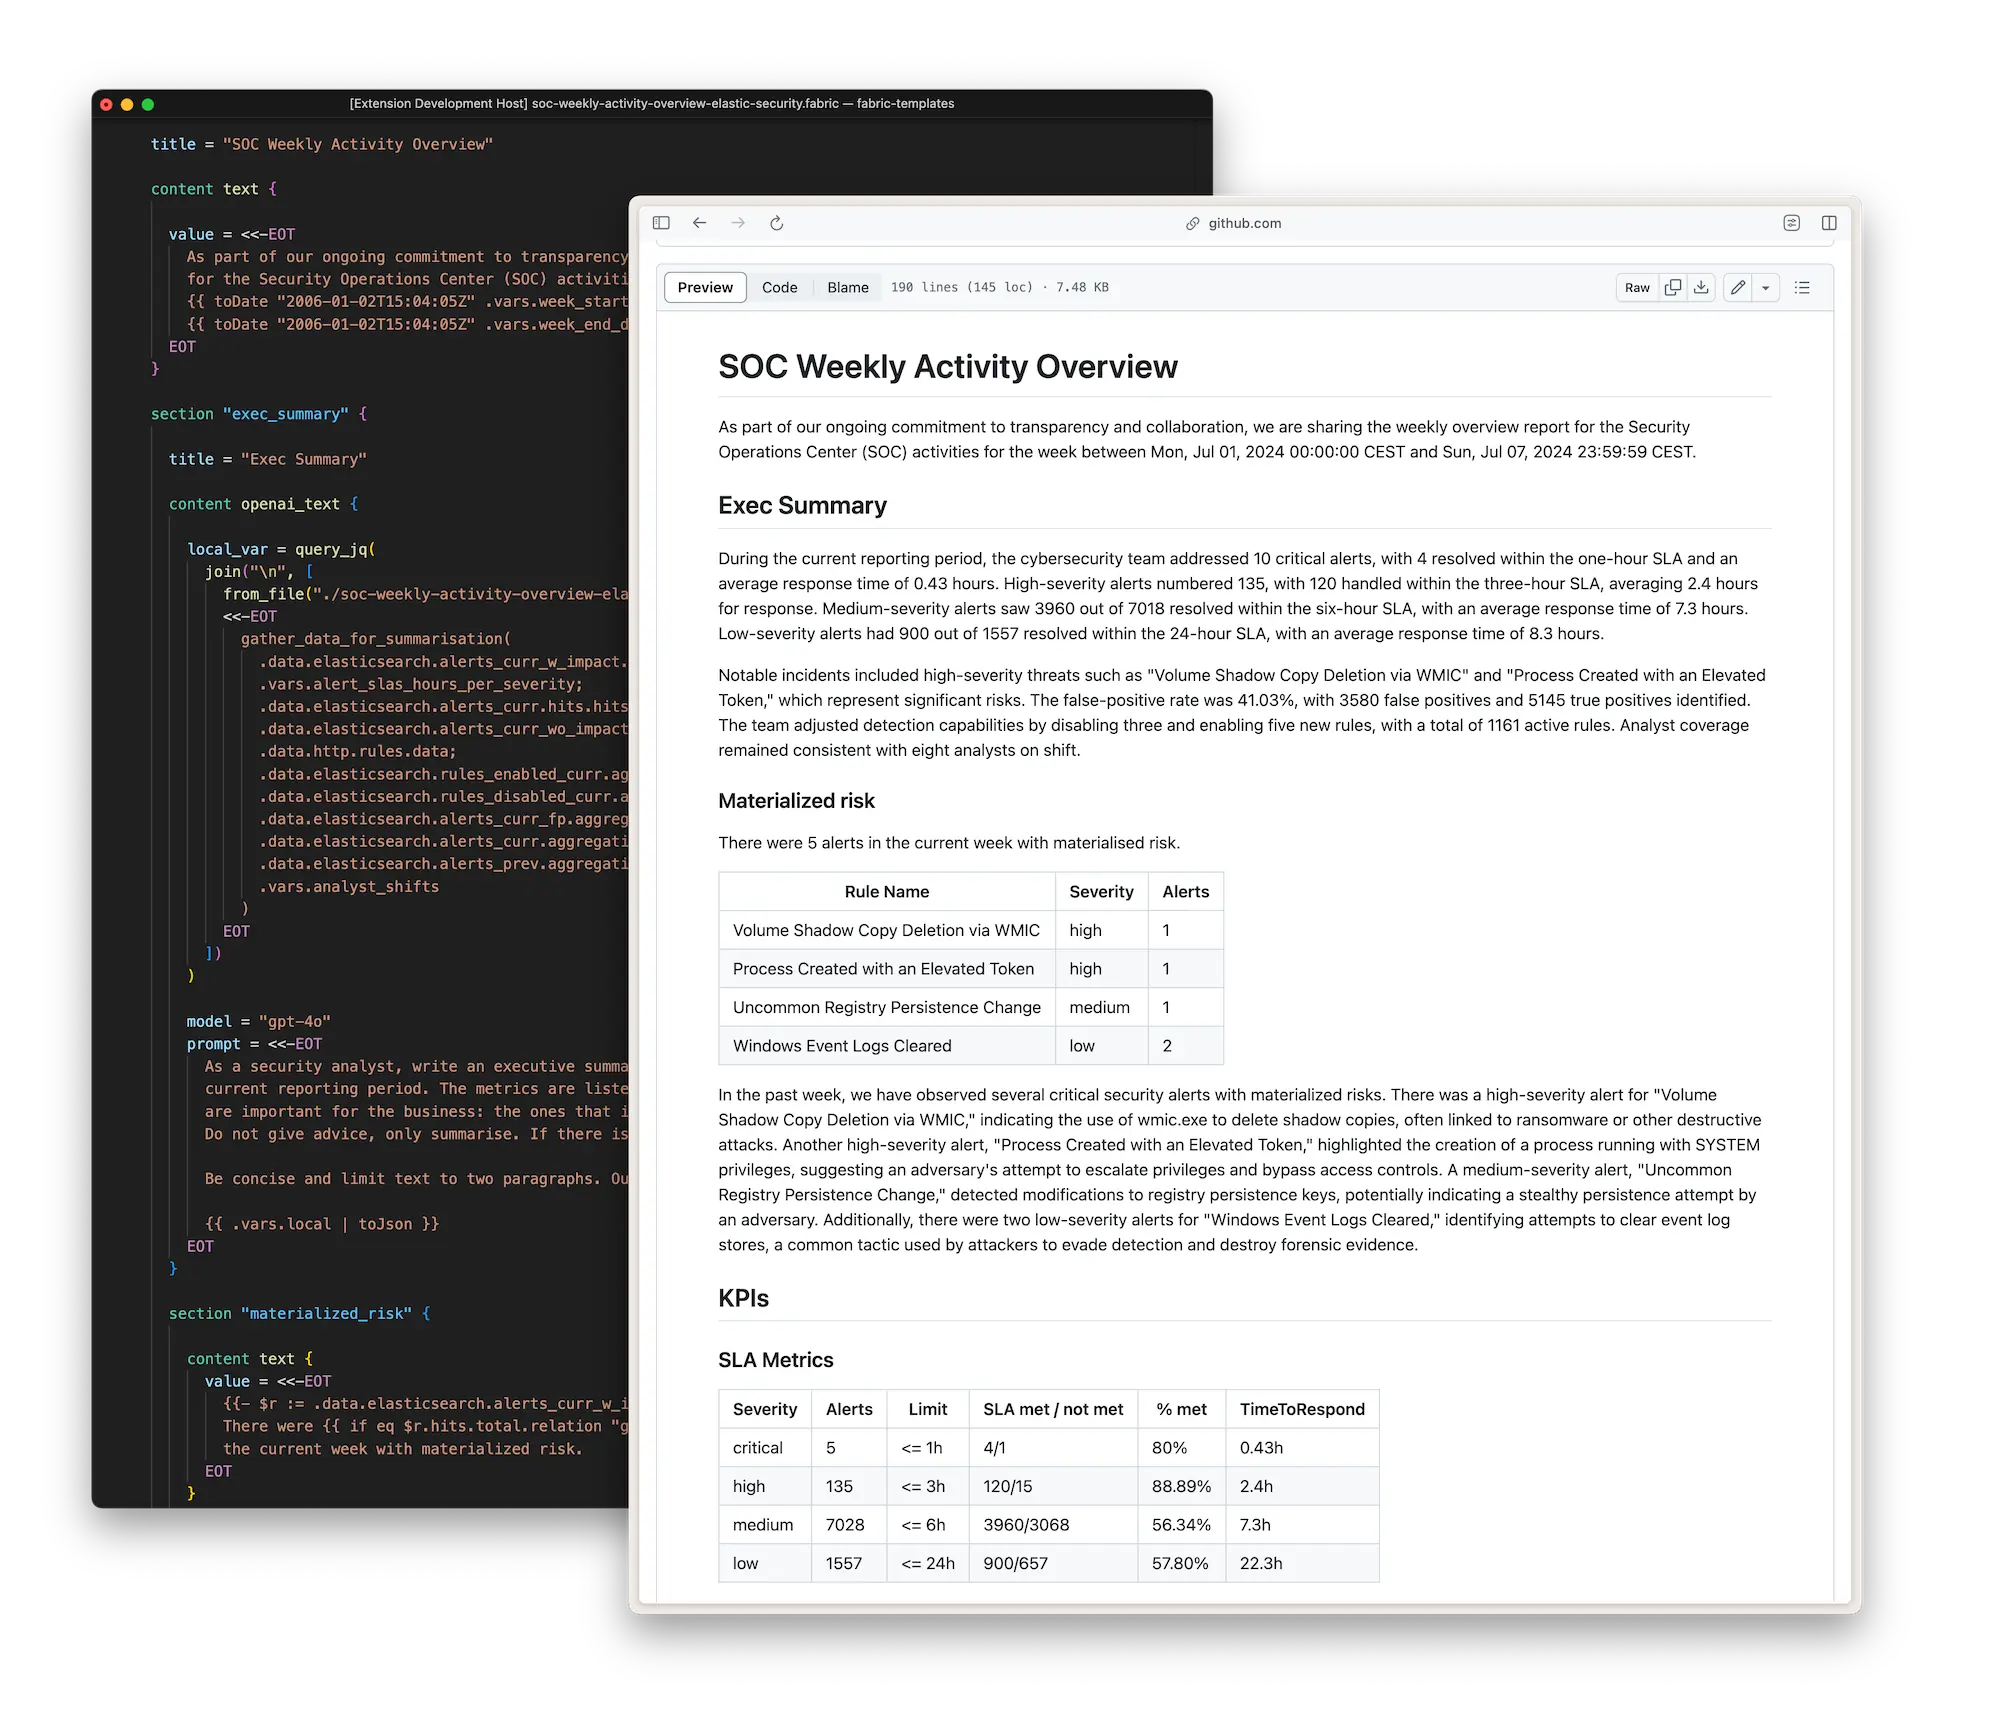Toggle the split view icon top right
The image size is (2000, 1716).
[x=1831, y=223]
